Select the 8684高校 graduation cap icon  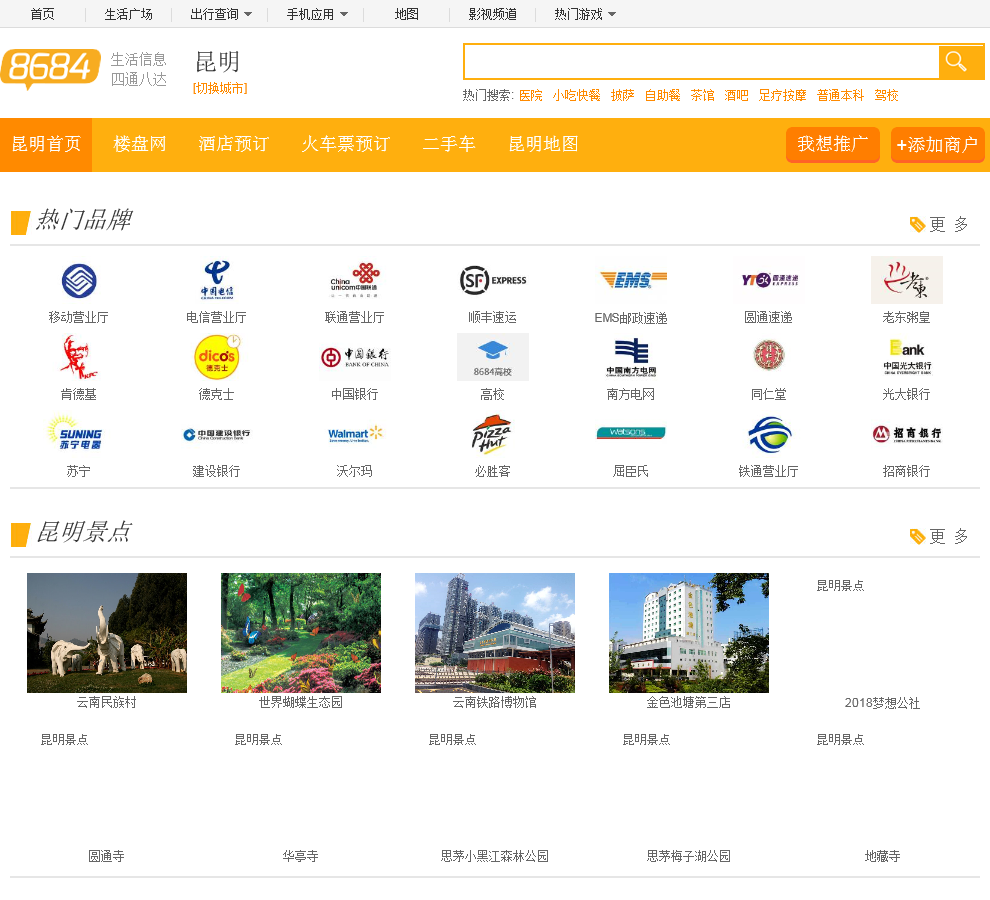(492, 357)
